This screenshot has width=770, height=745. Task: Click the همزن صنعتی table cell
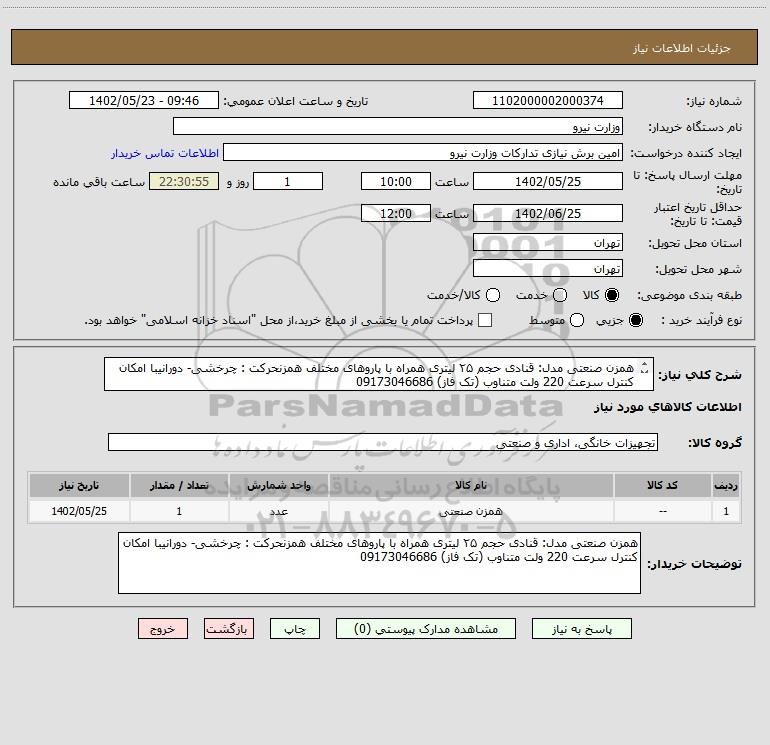point(471,511)
